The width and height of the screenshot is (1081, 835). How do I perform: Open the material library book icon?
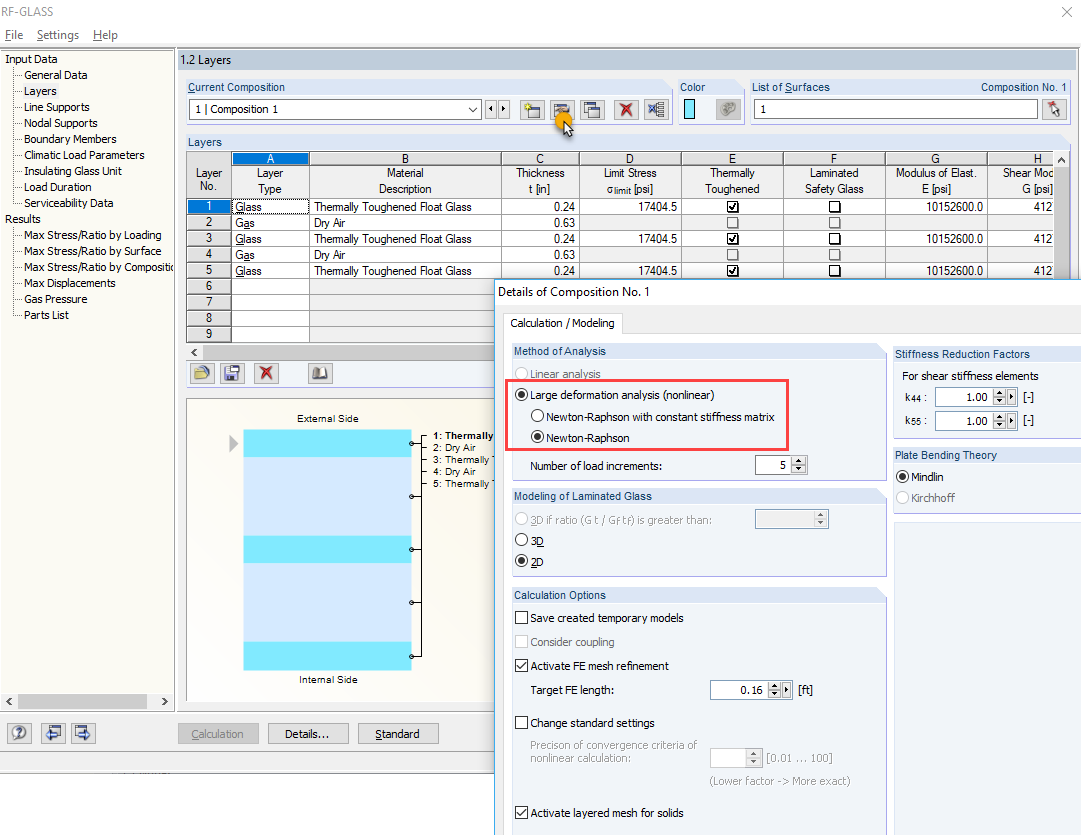pyautogui.click(x=320, y=373)
